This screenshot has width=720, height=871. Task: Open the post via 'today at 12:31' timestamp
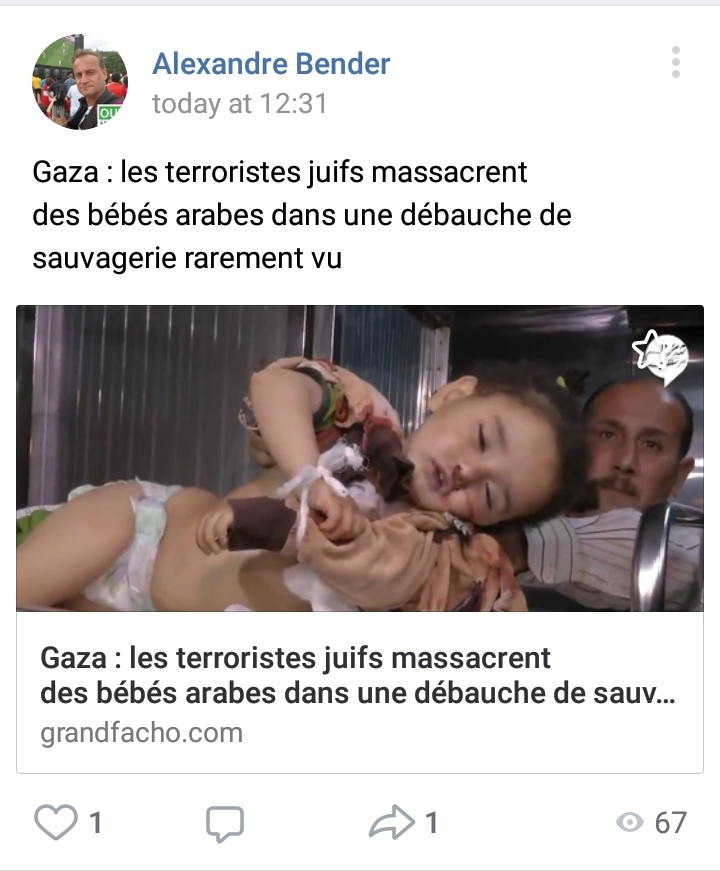(240, 104)
